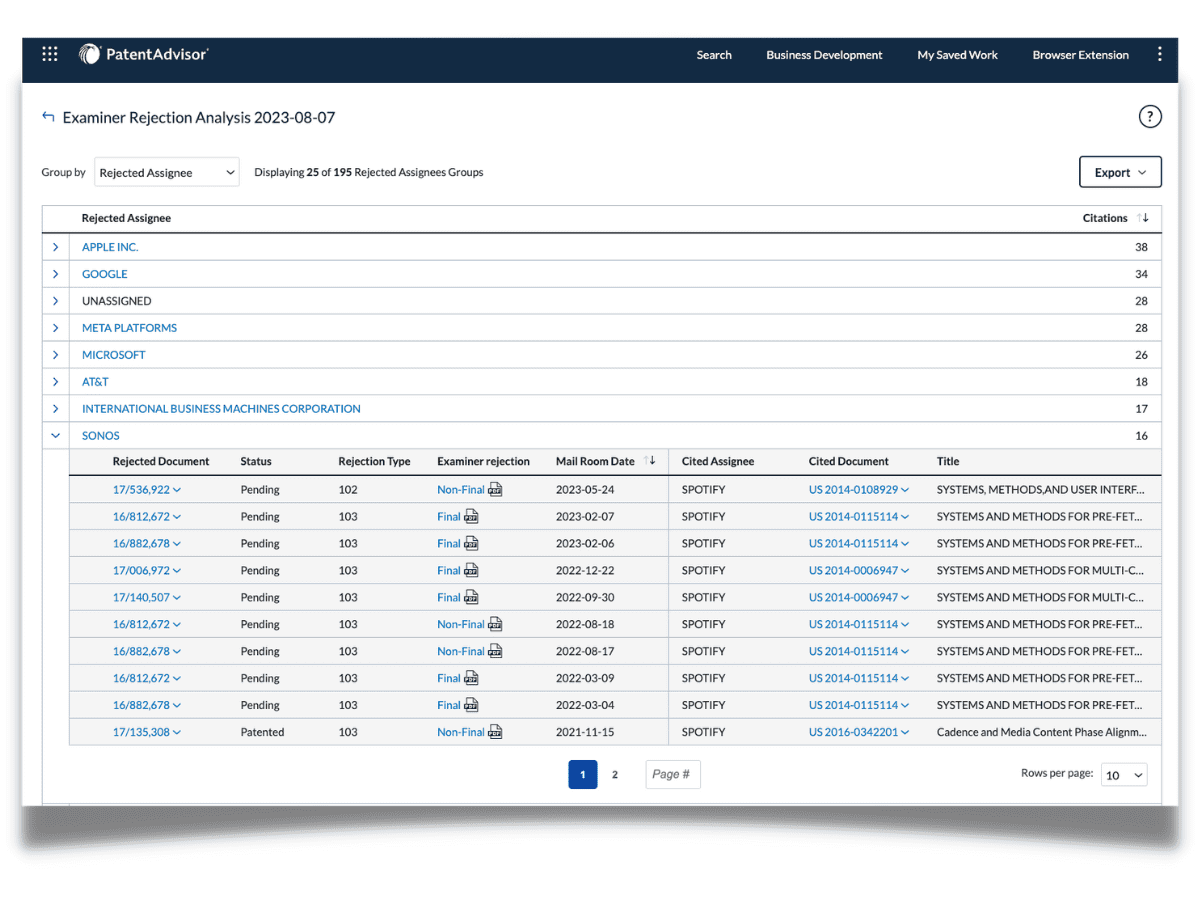Click the Page # input field
This screenshot has width=1200, height=900.
pos(672,774)
